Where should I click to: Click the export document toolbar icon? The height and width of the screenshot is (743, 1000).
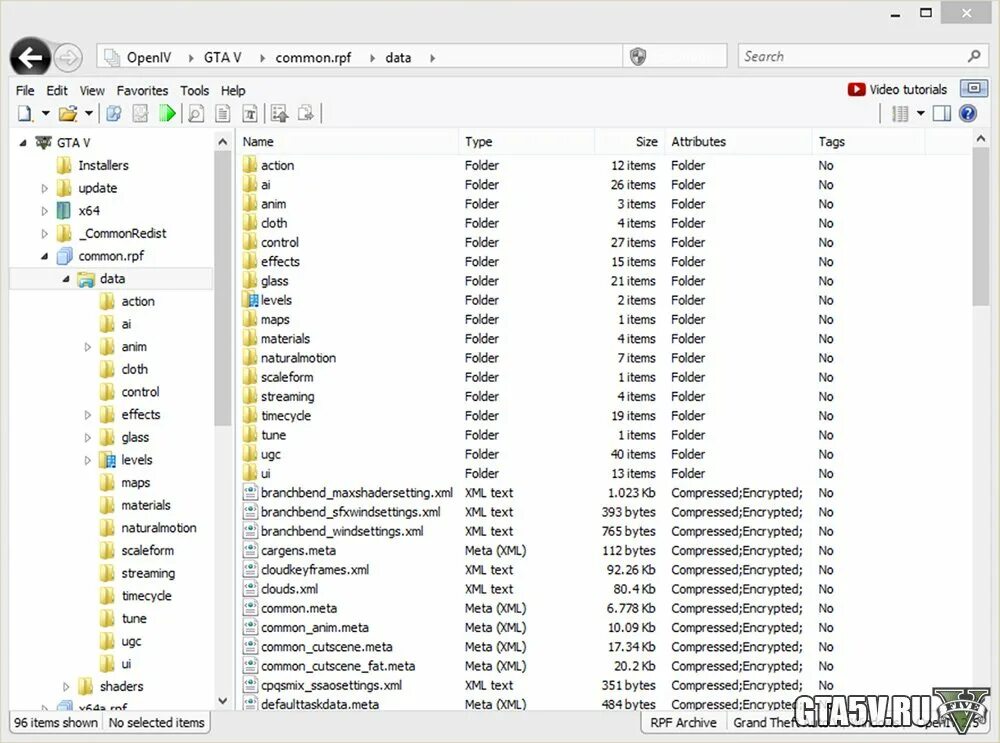[x=306, y=114]
